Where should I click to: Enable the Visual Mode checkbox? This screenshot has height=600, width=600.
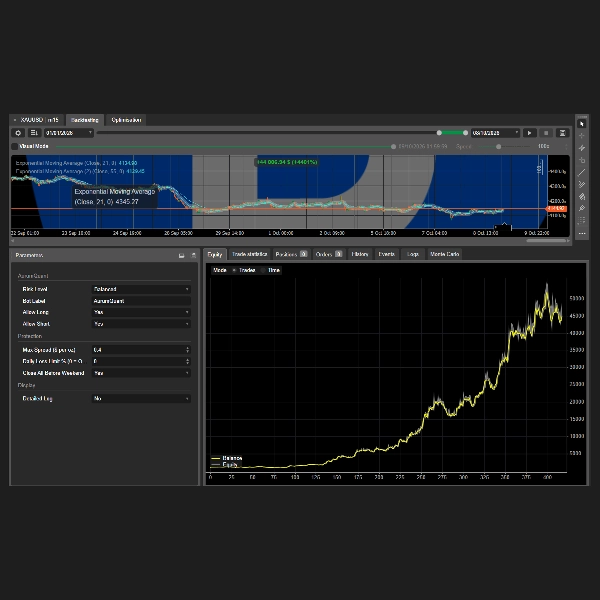tap(15, 146)
